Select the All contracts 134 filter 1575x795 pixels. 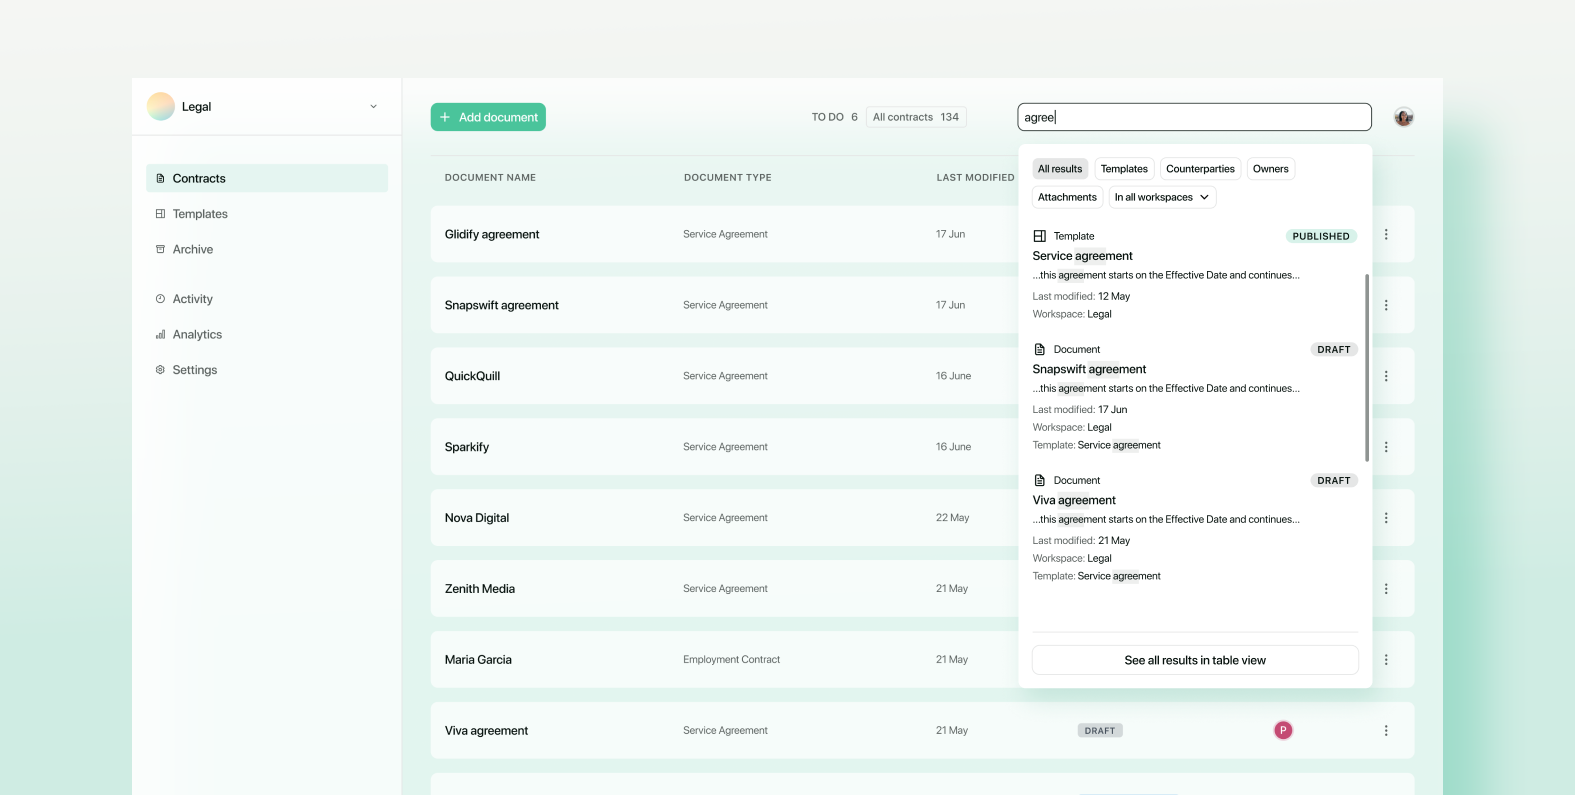916,117
